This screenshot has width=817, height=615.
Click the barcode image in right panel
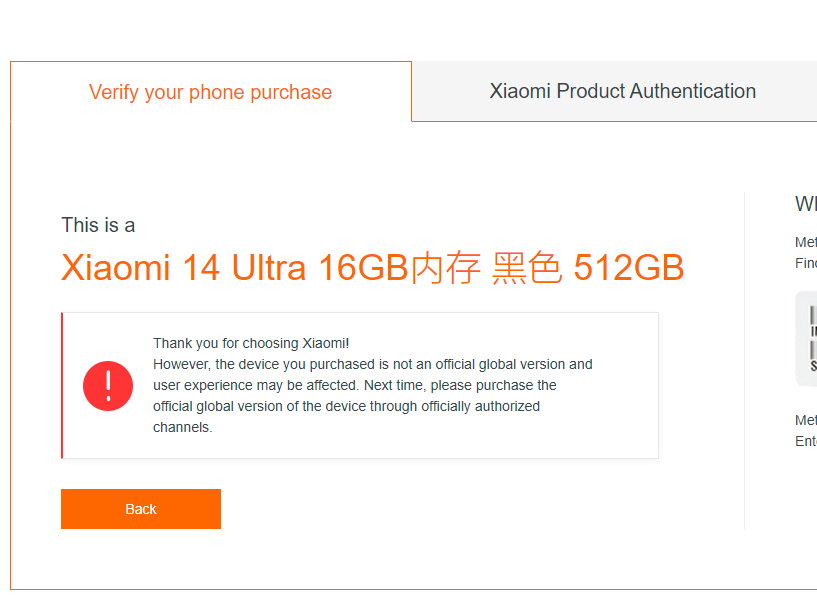click(811, 339)
